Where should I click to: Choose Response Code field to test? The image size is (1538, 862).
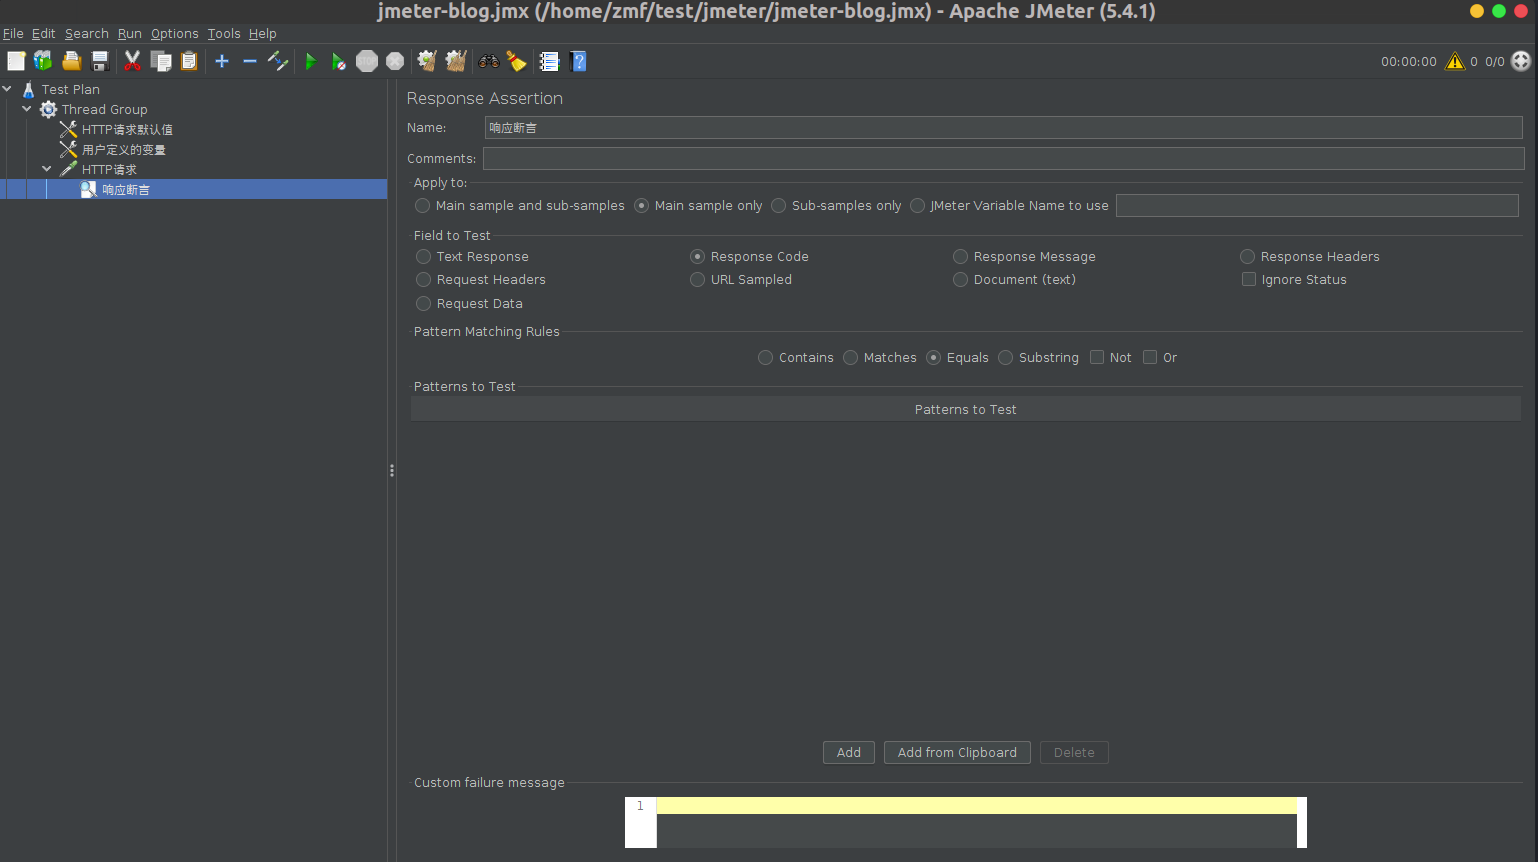click(750, 257)
